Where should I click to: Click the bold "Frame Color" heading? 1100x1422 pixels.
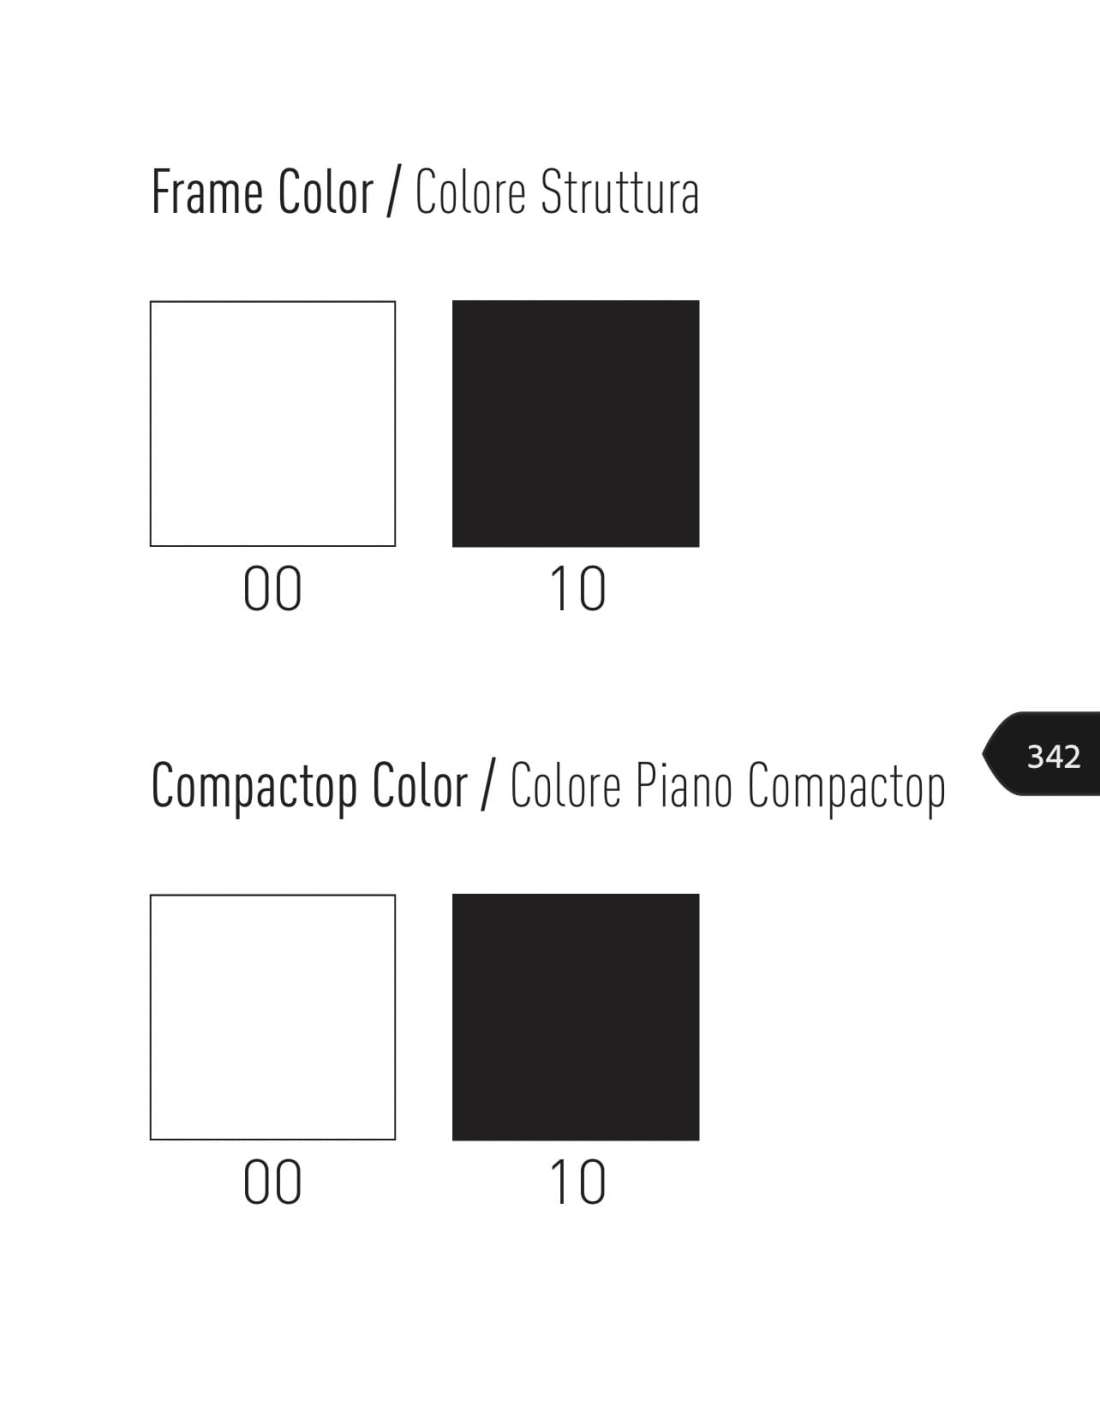(262, 192)
